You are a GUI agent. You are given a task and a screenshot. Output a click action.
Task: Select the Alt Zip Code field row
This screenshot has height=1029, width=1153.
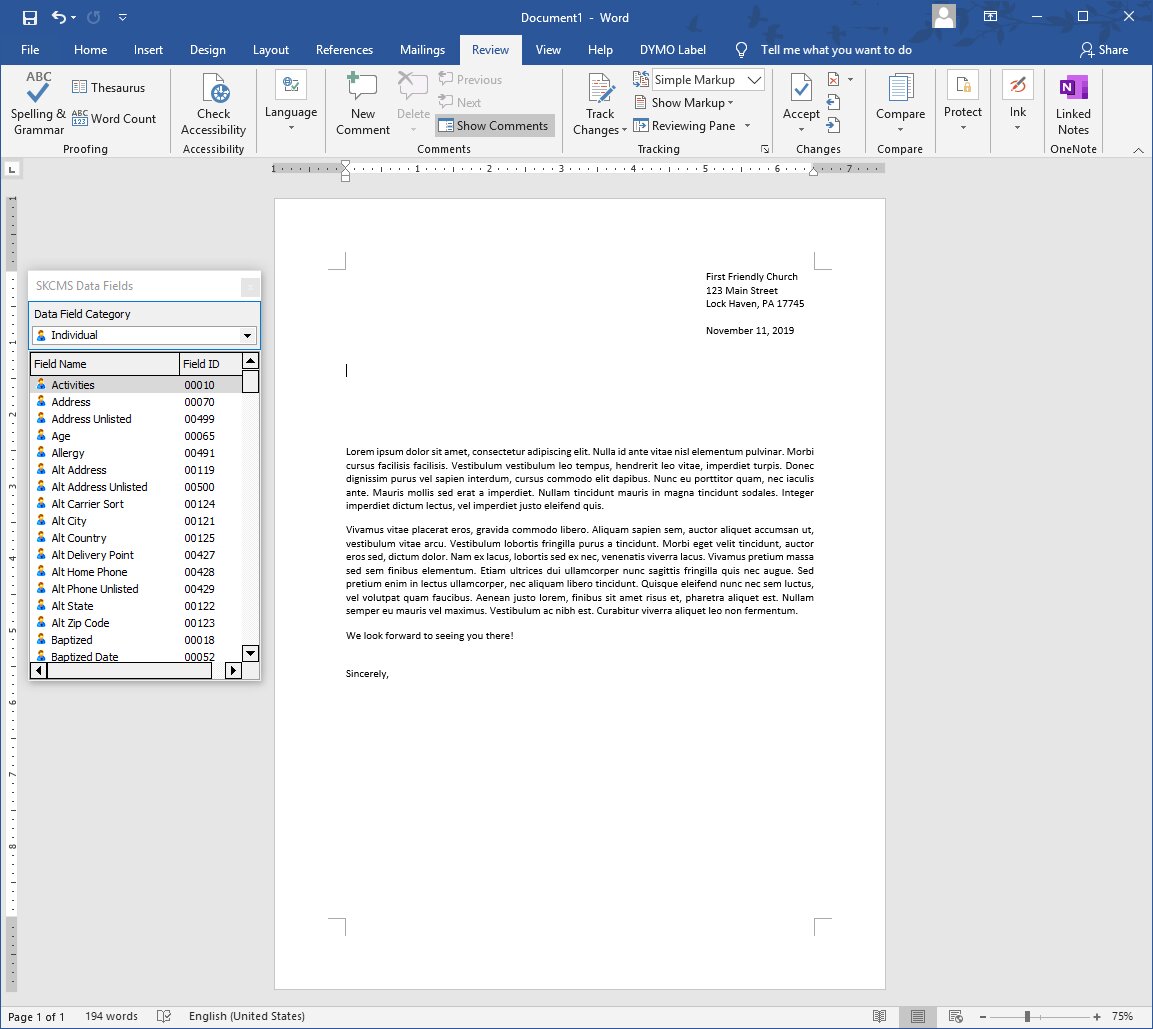pyautogui.click(x=80, y=623)
